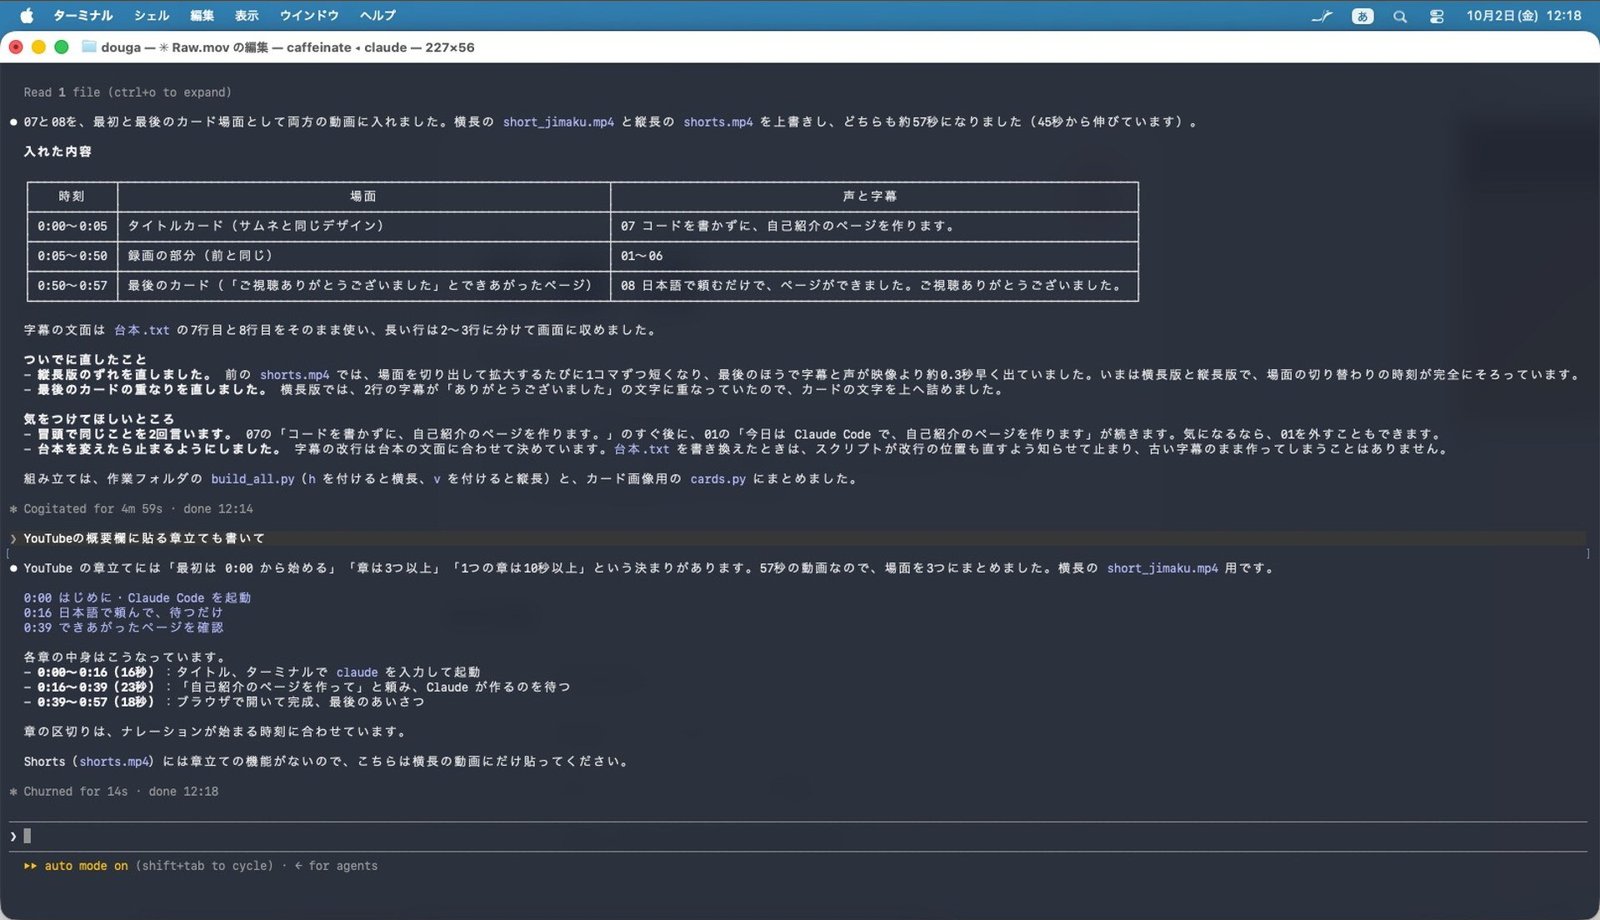Click short_jimaku.mp4 in the first paragraph

point(558,122)
